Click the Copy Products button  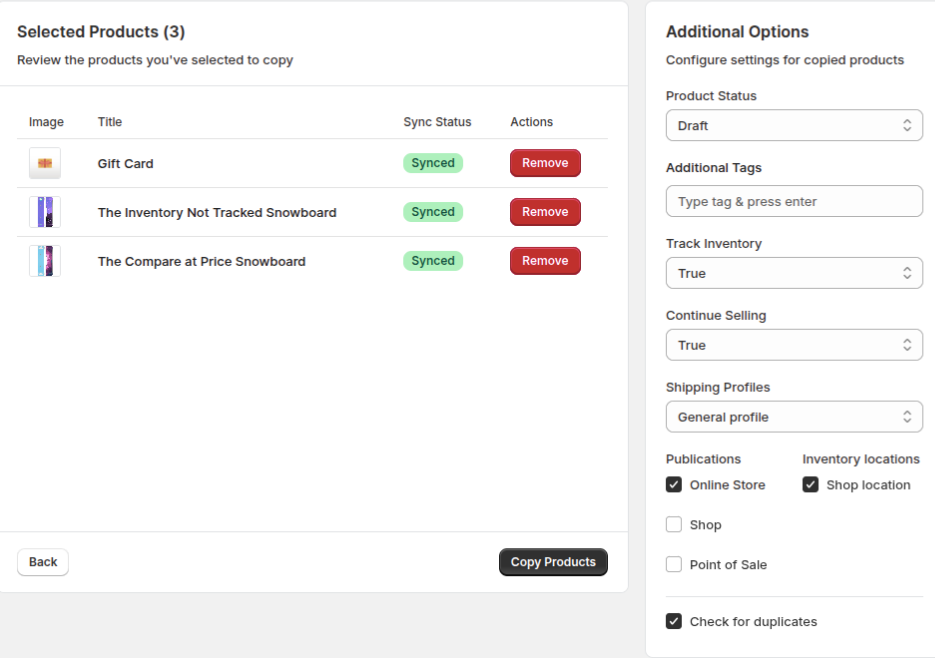click(553, 562)
